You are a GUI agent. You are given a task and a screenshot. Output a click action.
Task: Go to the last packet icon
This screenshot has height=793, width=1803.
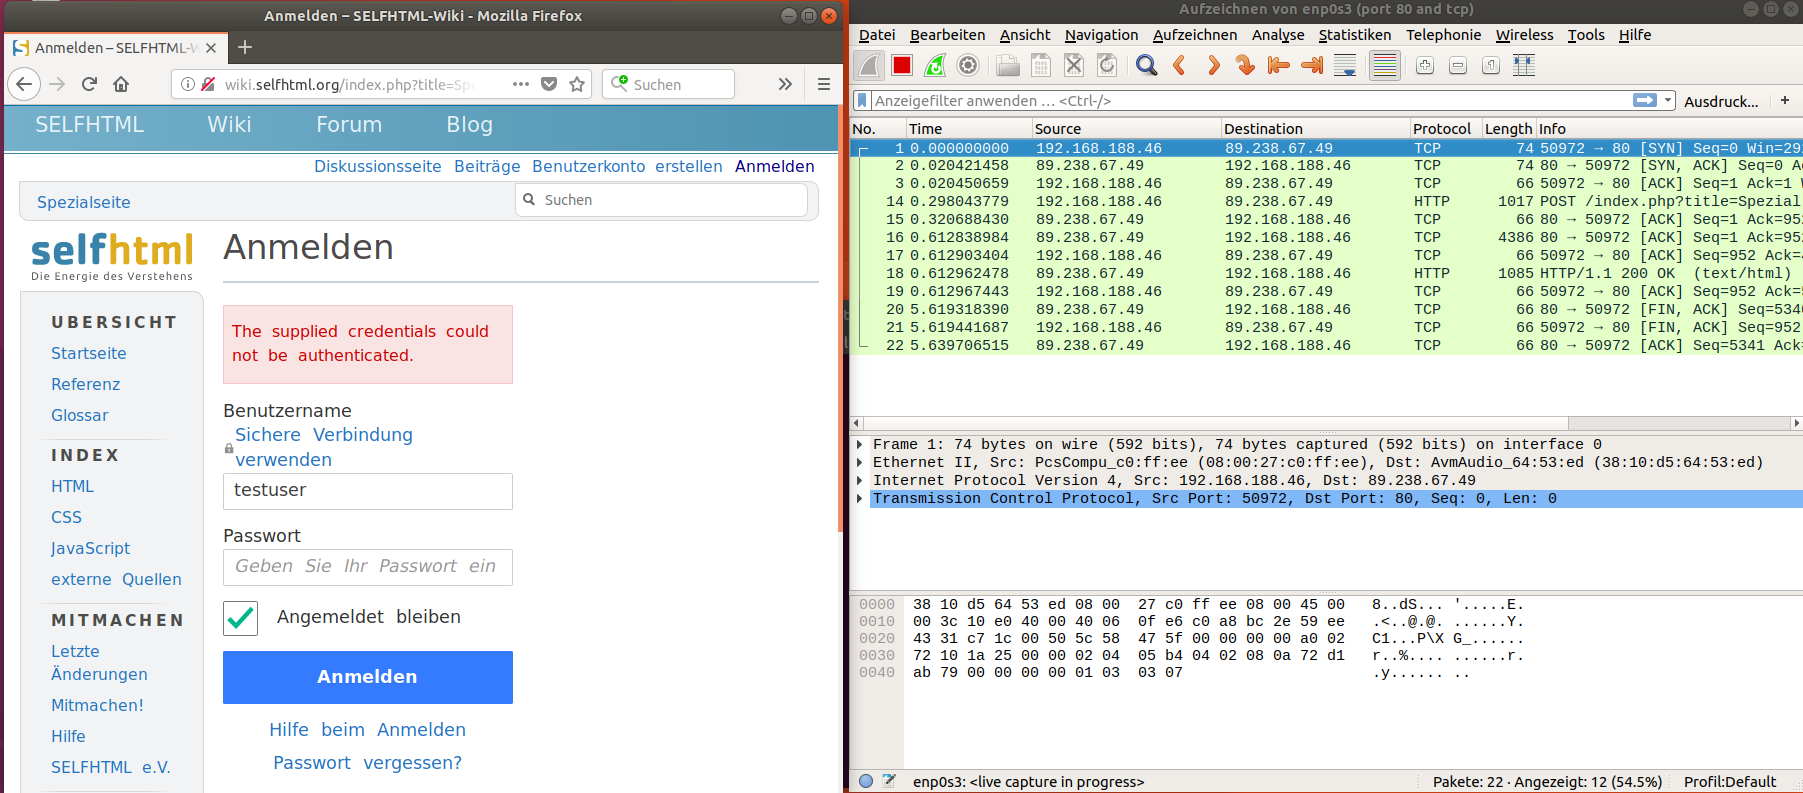pyautogui.click(x=1312, y=66)
